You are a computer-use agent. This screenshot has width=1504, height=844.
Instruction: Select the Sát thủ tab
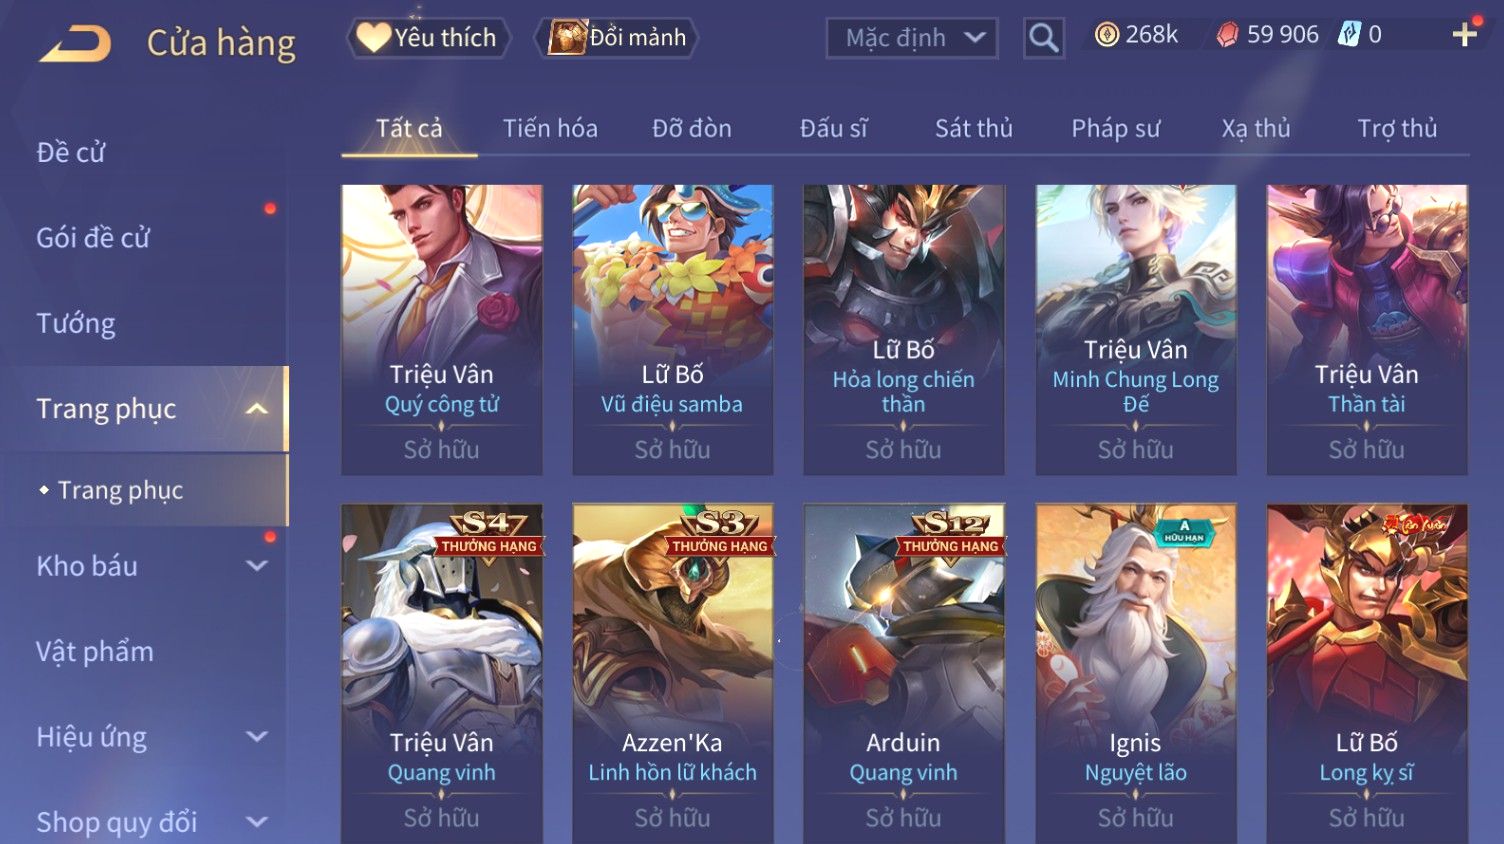pos(974,128)
